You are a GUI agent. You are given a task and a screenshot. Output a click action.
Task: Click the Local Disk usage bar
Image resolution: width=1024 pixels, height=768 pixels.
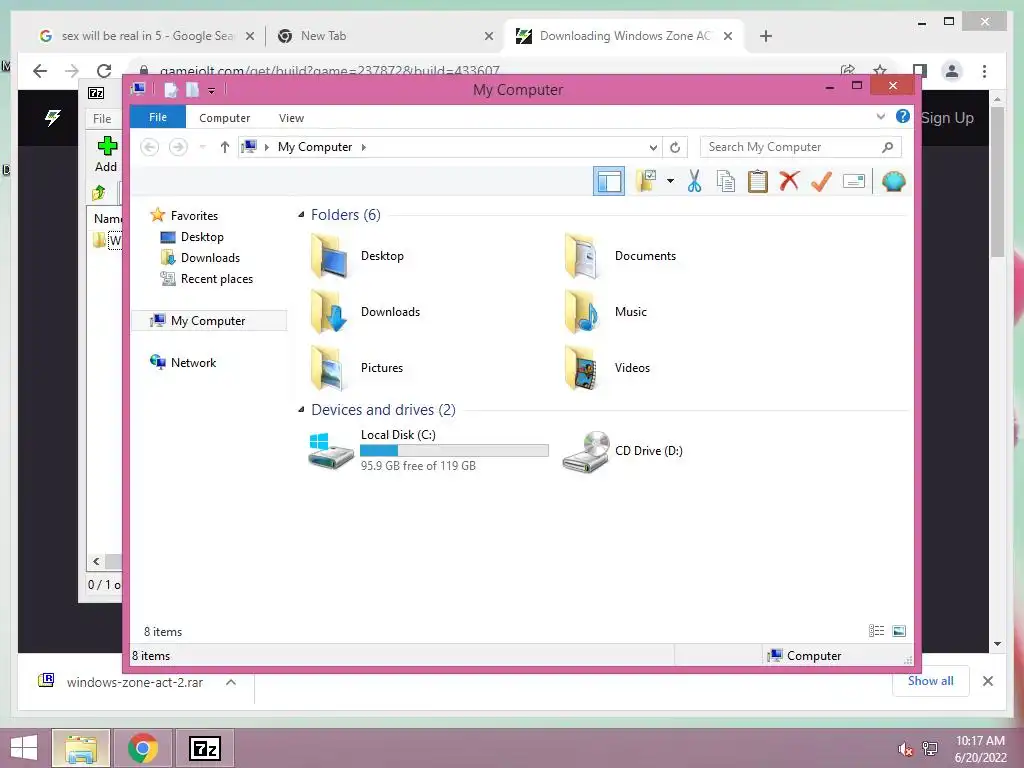454,450
